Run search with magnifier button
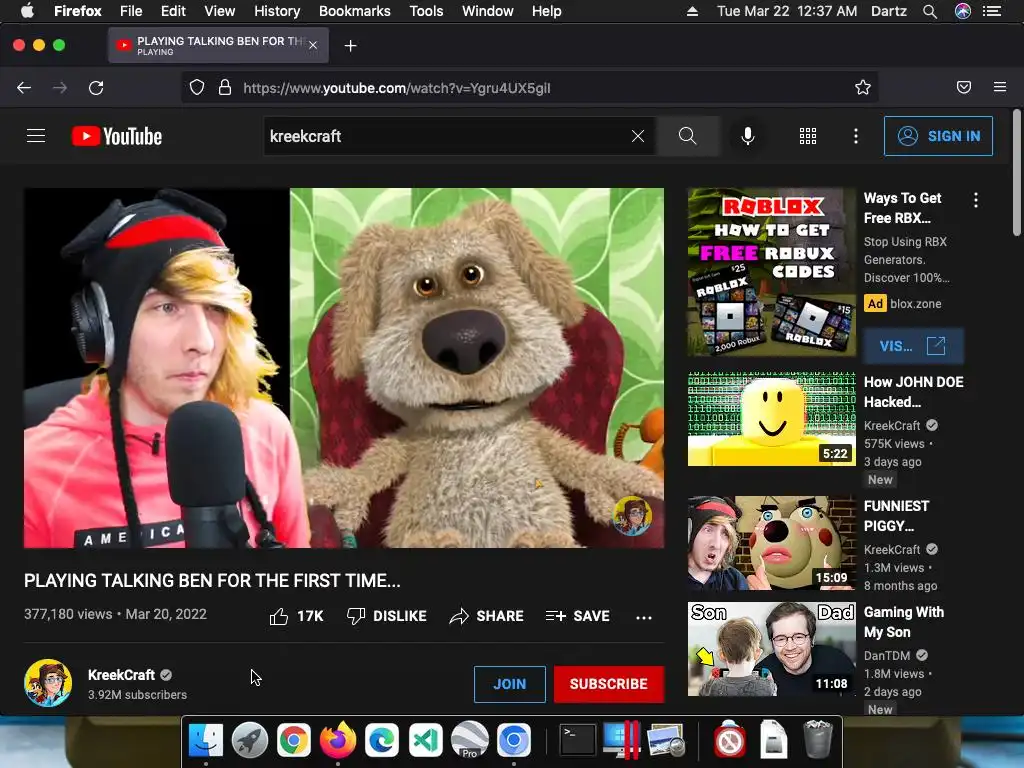The height and width of the screenshot is (768, 1024). coord(688,136)
